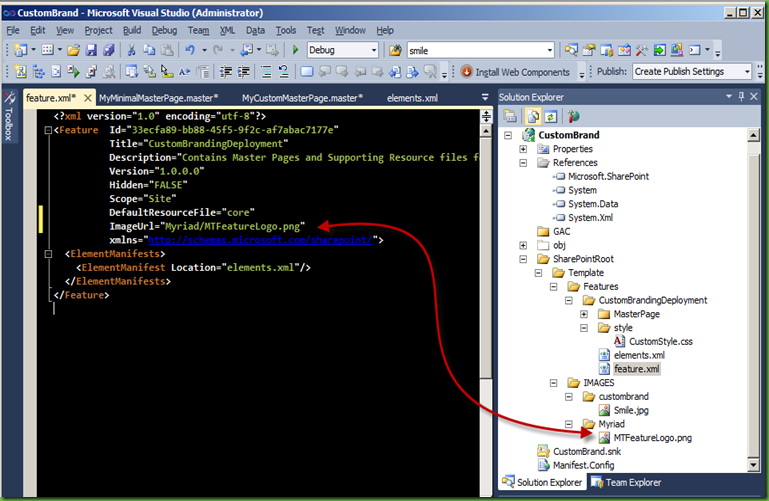Open the XML menu
The width and height of the screenshot is (769, 501).
point(227,30)
